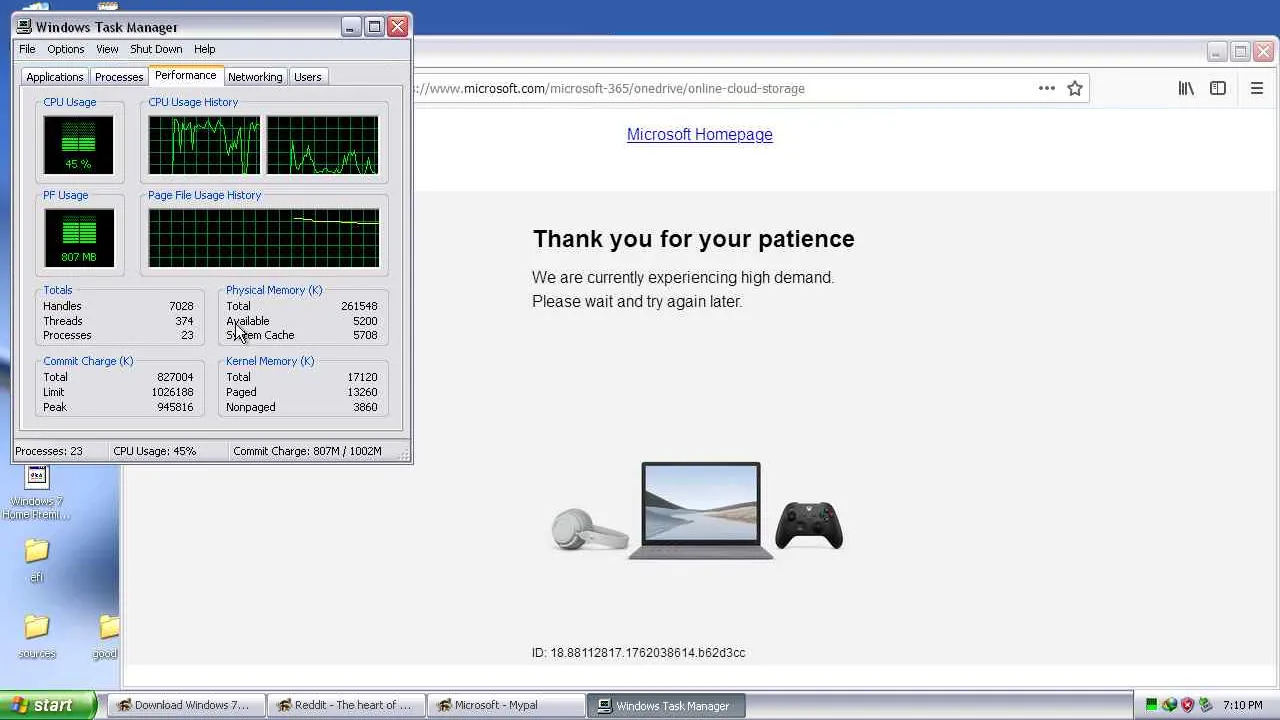Switch to Microsoft - Mypal taskbar window
Image resolution: width=1280 pixels, height=720 pixels.
pyautogui.click(x=506, y=705)
